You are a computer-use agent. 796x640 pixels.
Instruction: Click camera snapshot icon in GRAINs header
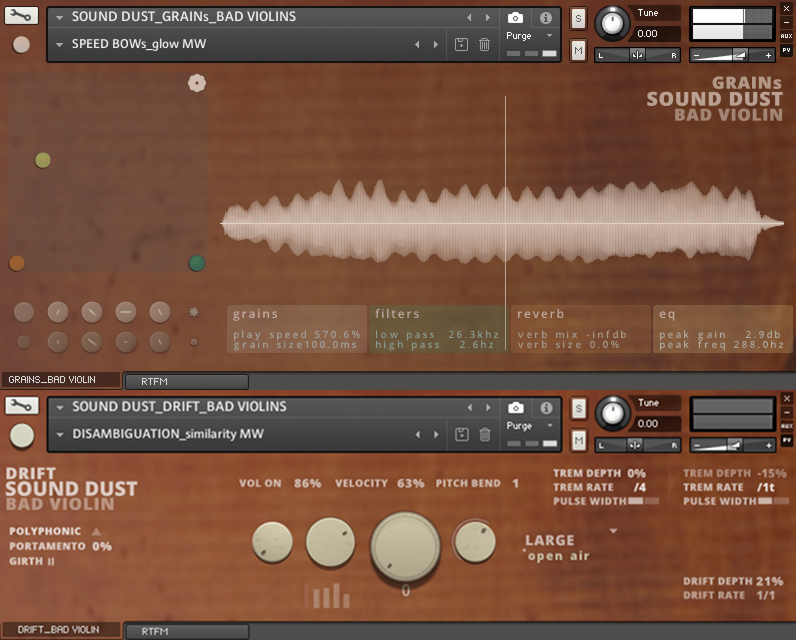515,18
